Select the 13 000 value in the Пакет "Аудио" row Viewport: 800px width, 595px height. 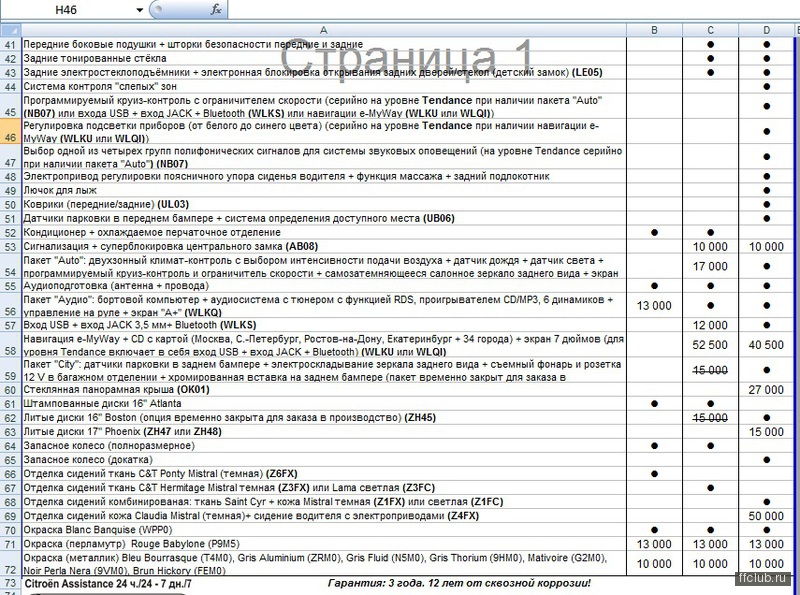[655, 306]
